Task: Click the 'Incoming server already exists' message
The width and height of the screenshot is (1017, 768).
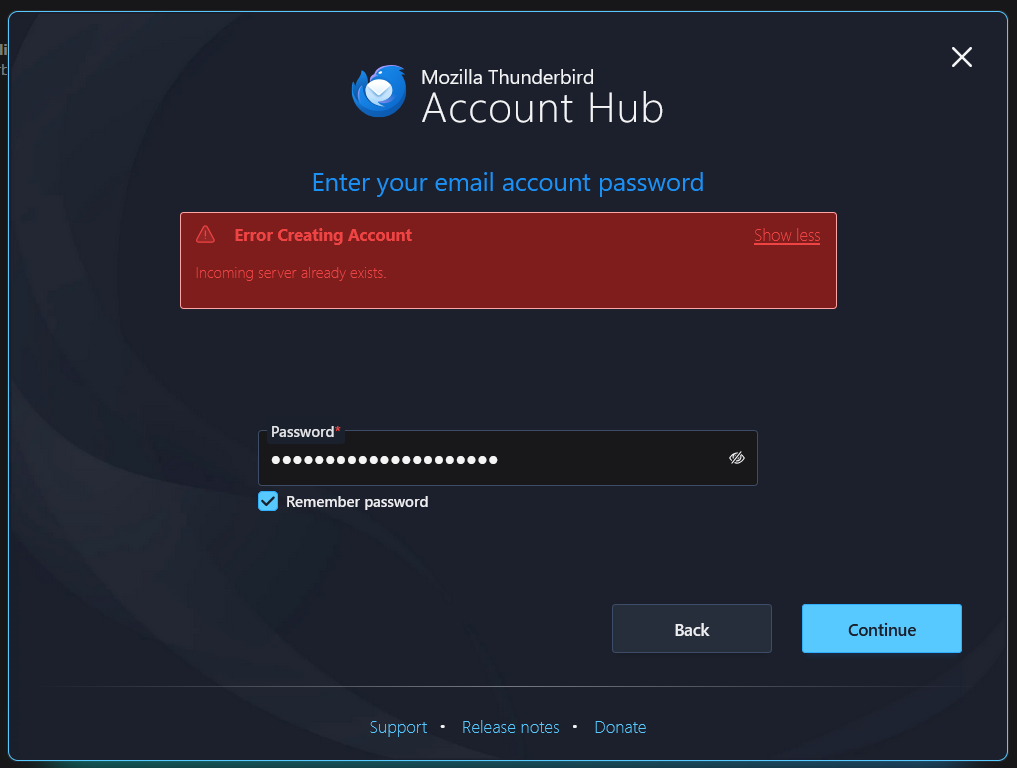Action: 291,273
